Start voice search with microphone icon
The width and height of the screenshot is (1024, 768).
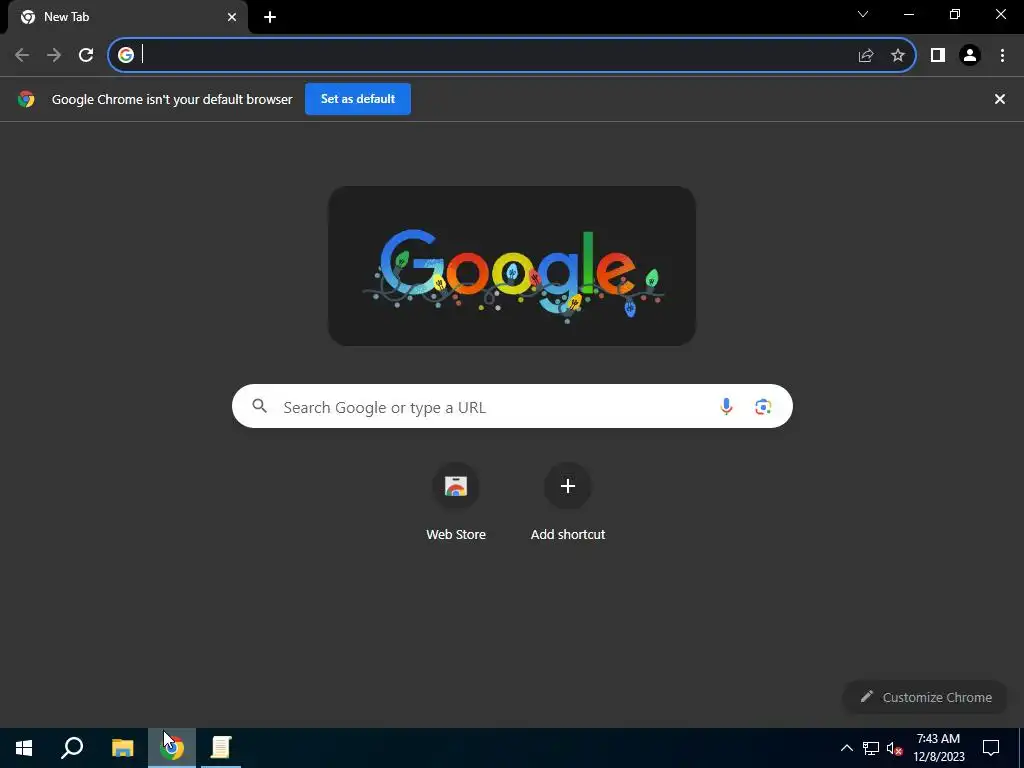point(726,407)
